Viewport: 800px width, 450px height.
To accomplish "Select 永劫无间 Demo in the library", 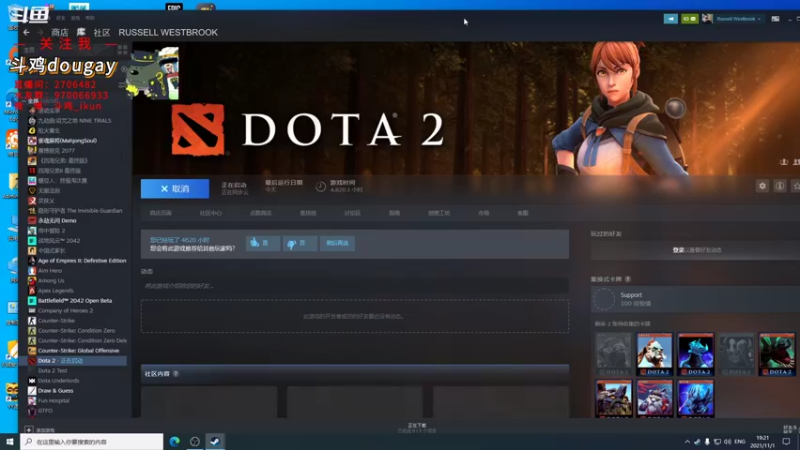I will click(x=57, y=220).
